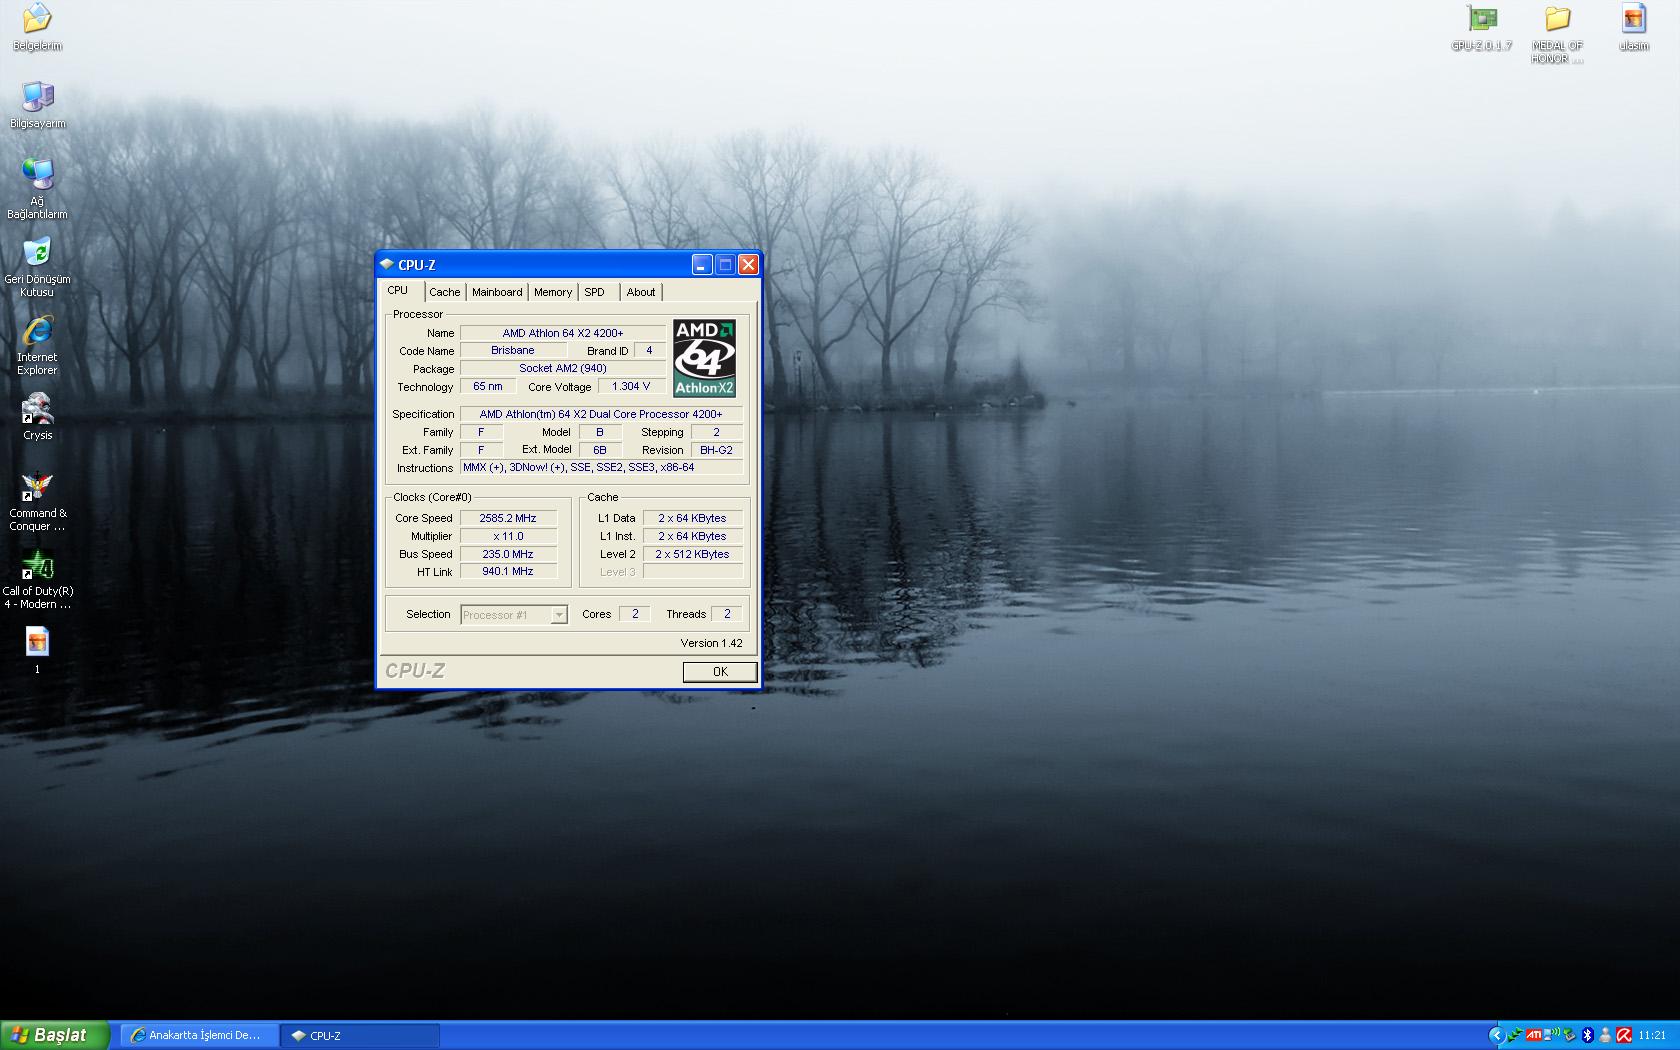Open the Avira antivirus tray icon
Image resolution: width=1680 pixels, height=1050 pixels.
click(x=1624, y=1035)
